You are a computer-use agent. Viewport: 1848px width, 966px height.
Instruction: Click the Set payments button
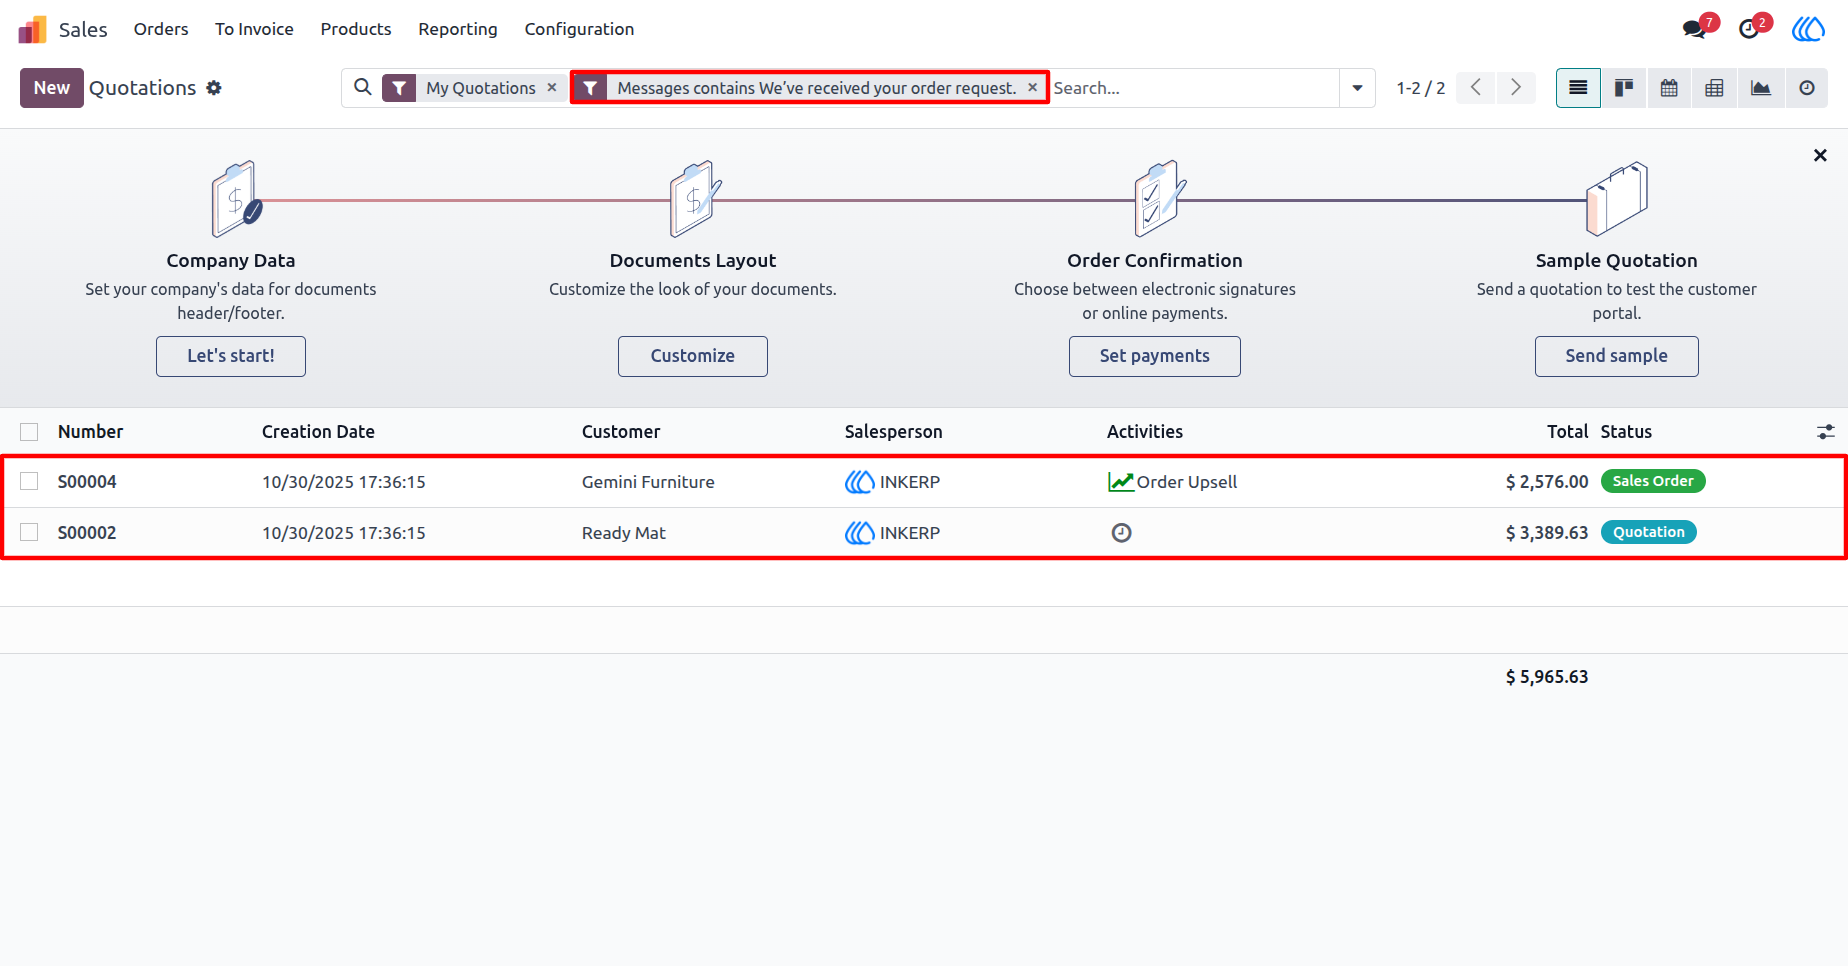pos(1155,356)
